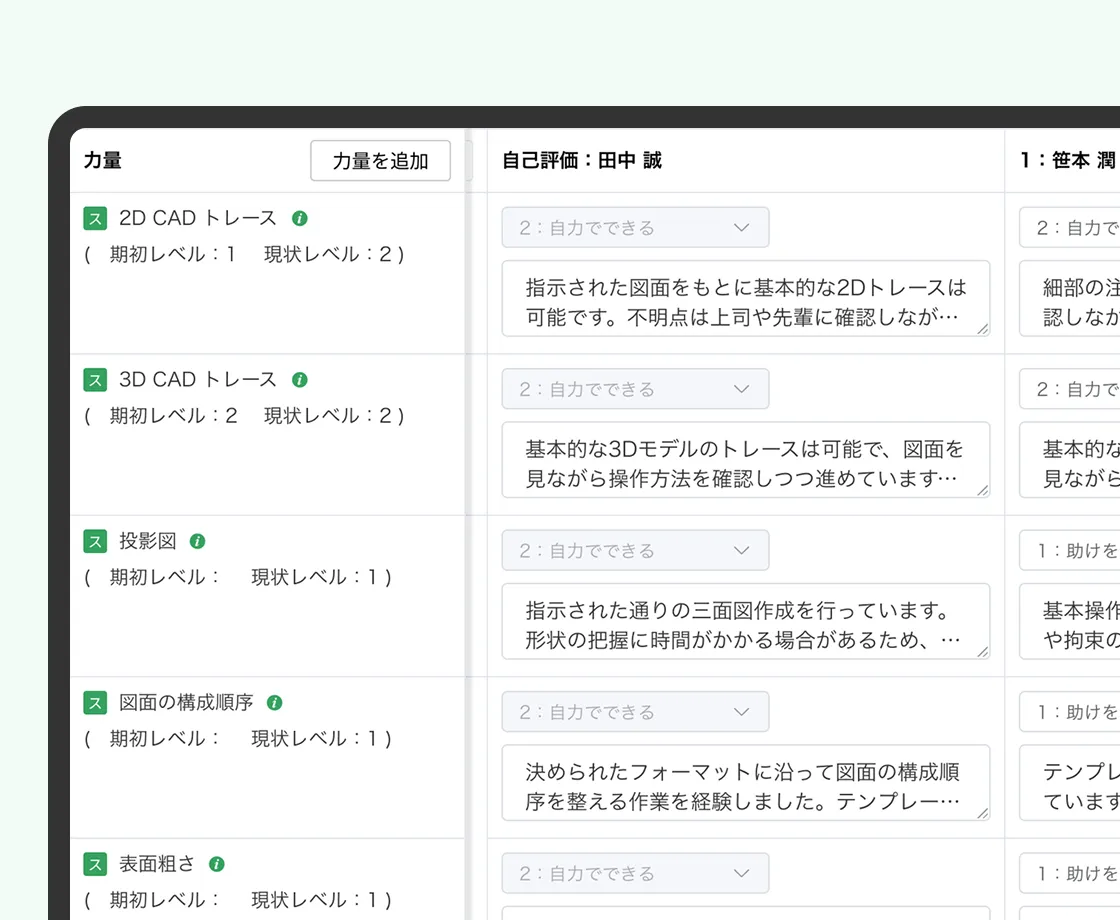Click info icon next to 表面粗さ

click(x=217, y=864)
